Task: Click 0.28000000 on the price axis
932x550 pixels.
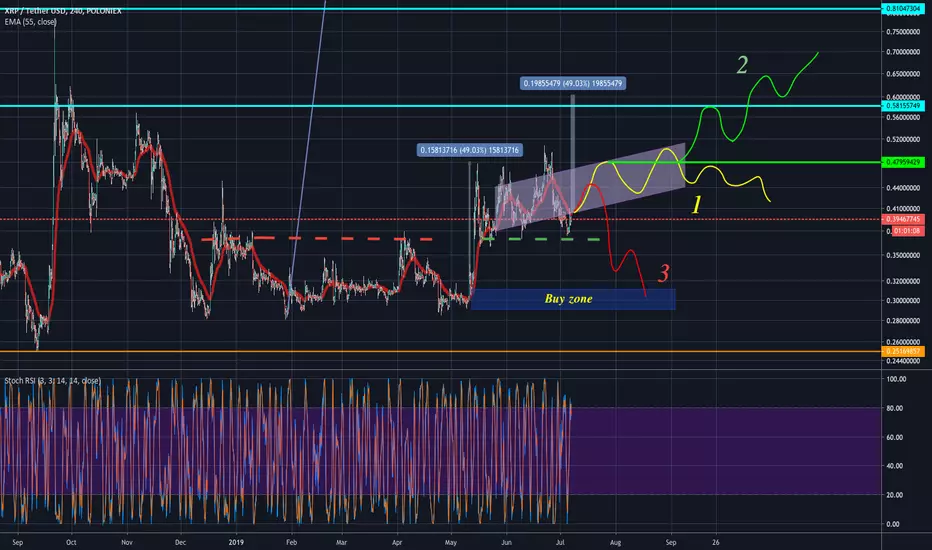Action: pyautogui.click(x=903, y=321)
